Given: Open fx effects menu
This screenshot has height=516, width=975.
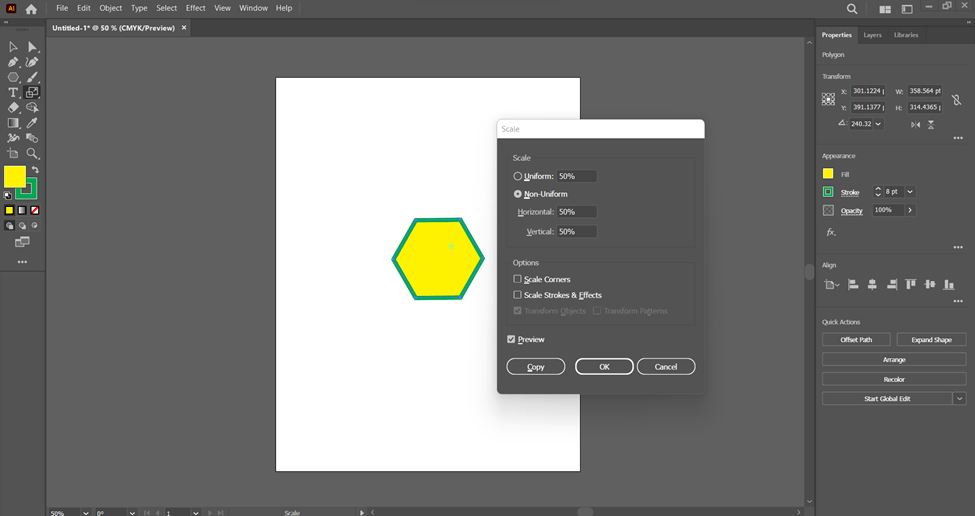Looking at the screenshot, I should click(x=831, y=233).
